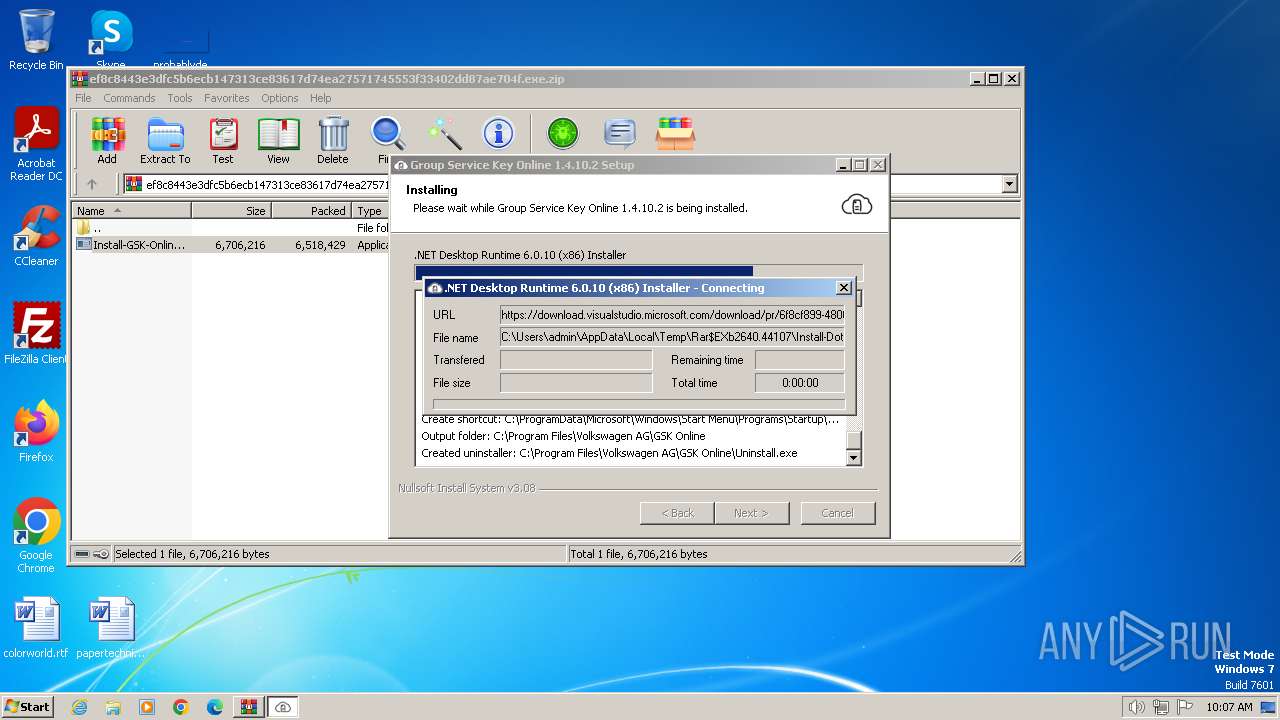Click the network tray icon
The height and width of the screenshot is (720, 1280).
[1161, 707]
